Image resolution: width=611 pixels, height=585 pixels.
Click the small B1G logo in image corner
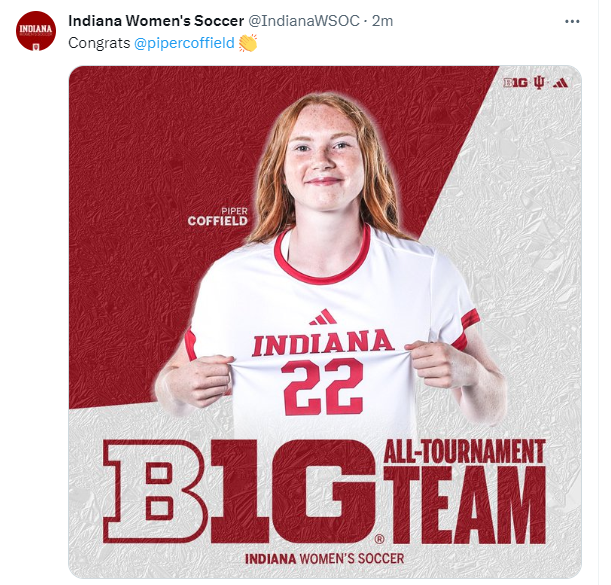[516, 83]
